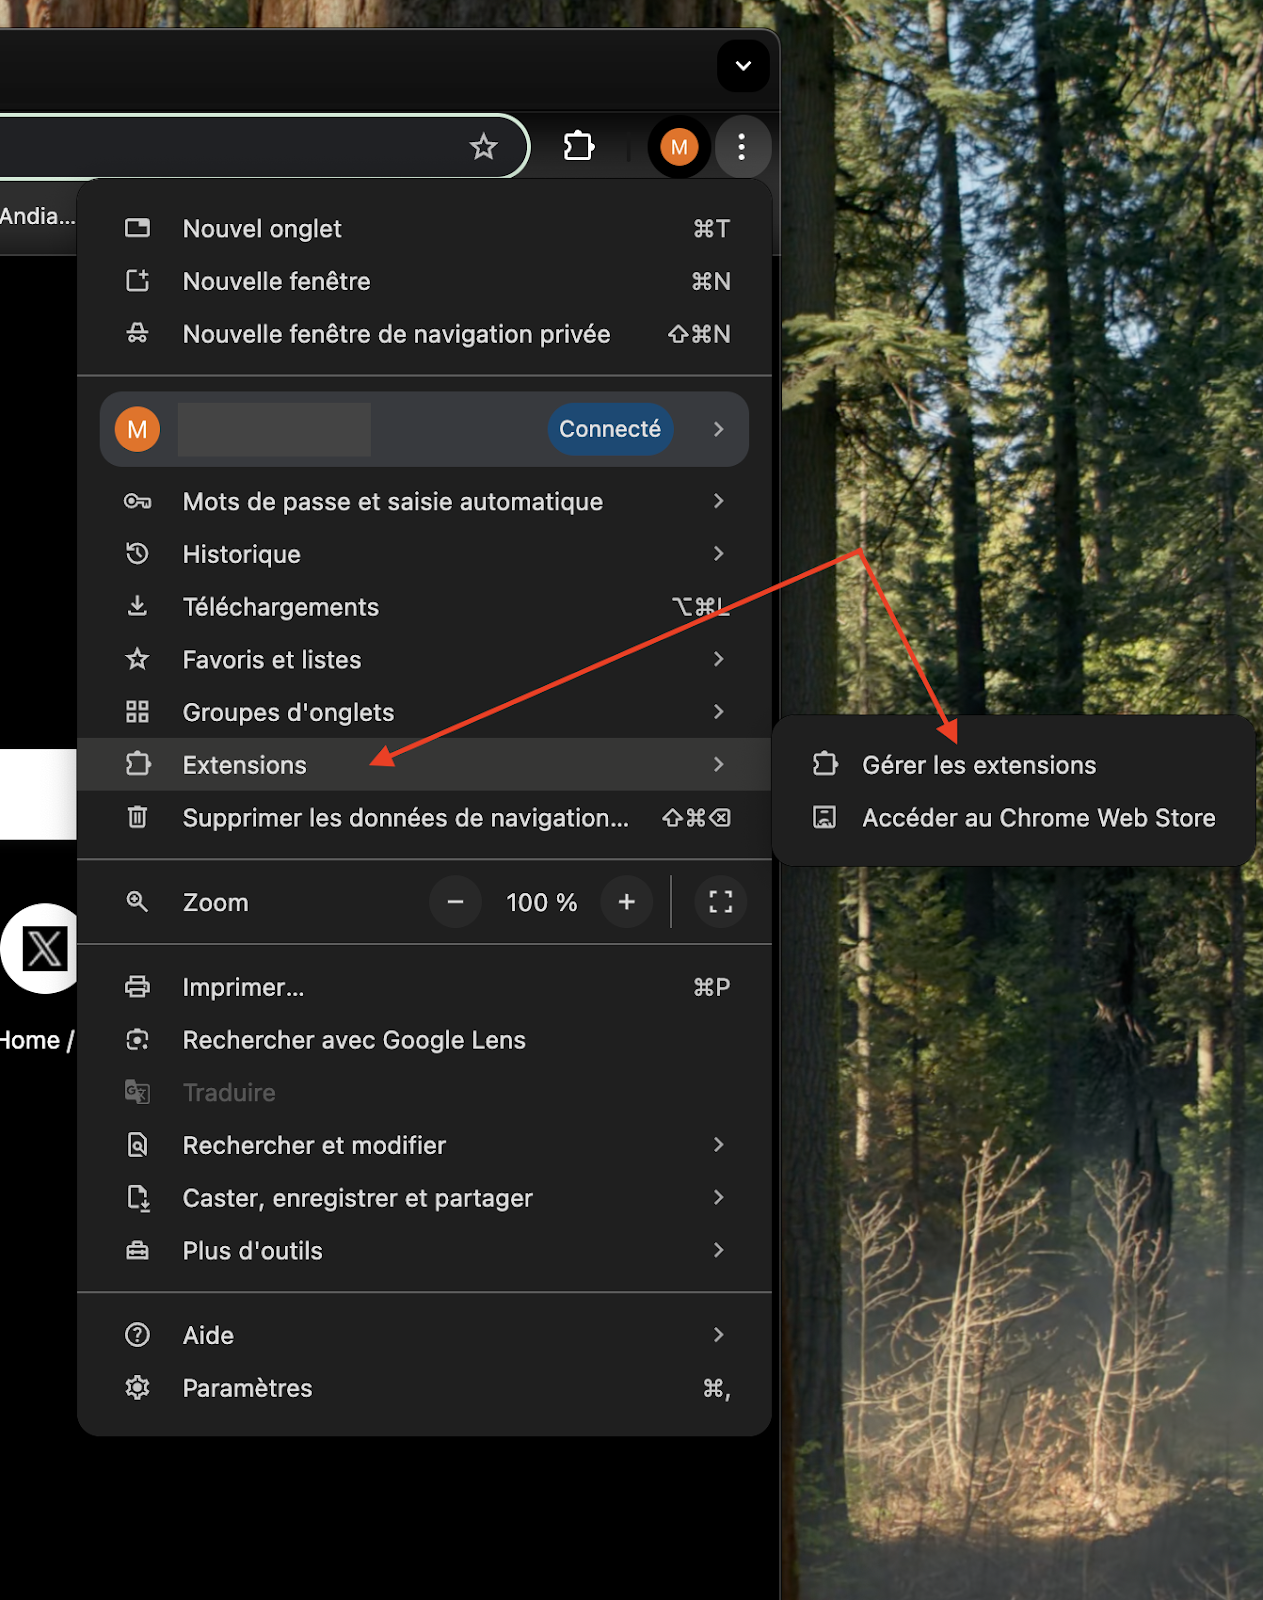The image size is (1263, 1600).
Task: Expand Plus d'outils chevron
Action: coord(718,1250)
